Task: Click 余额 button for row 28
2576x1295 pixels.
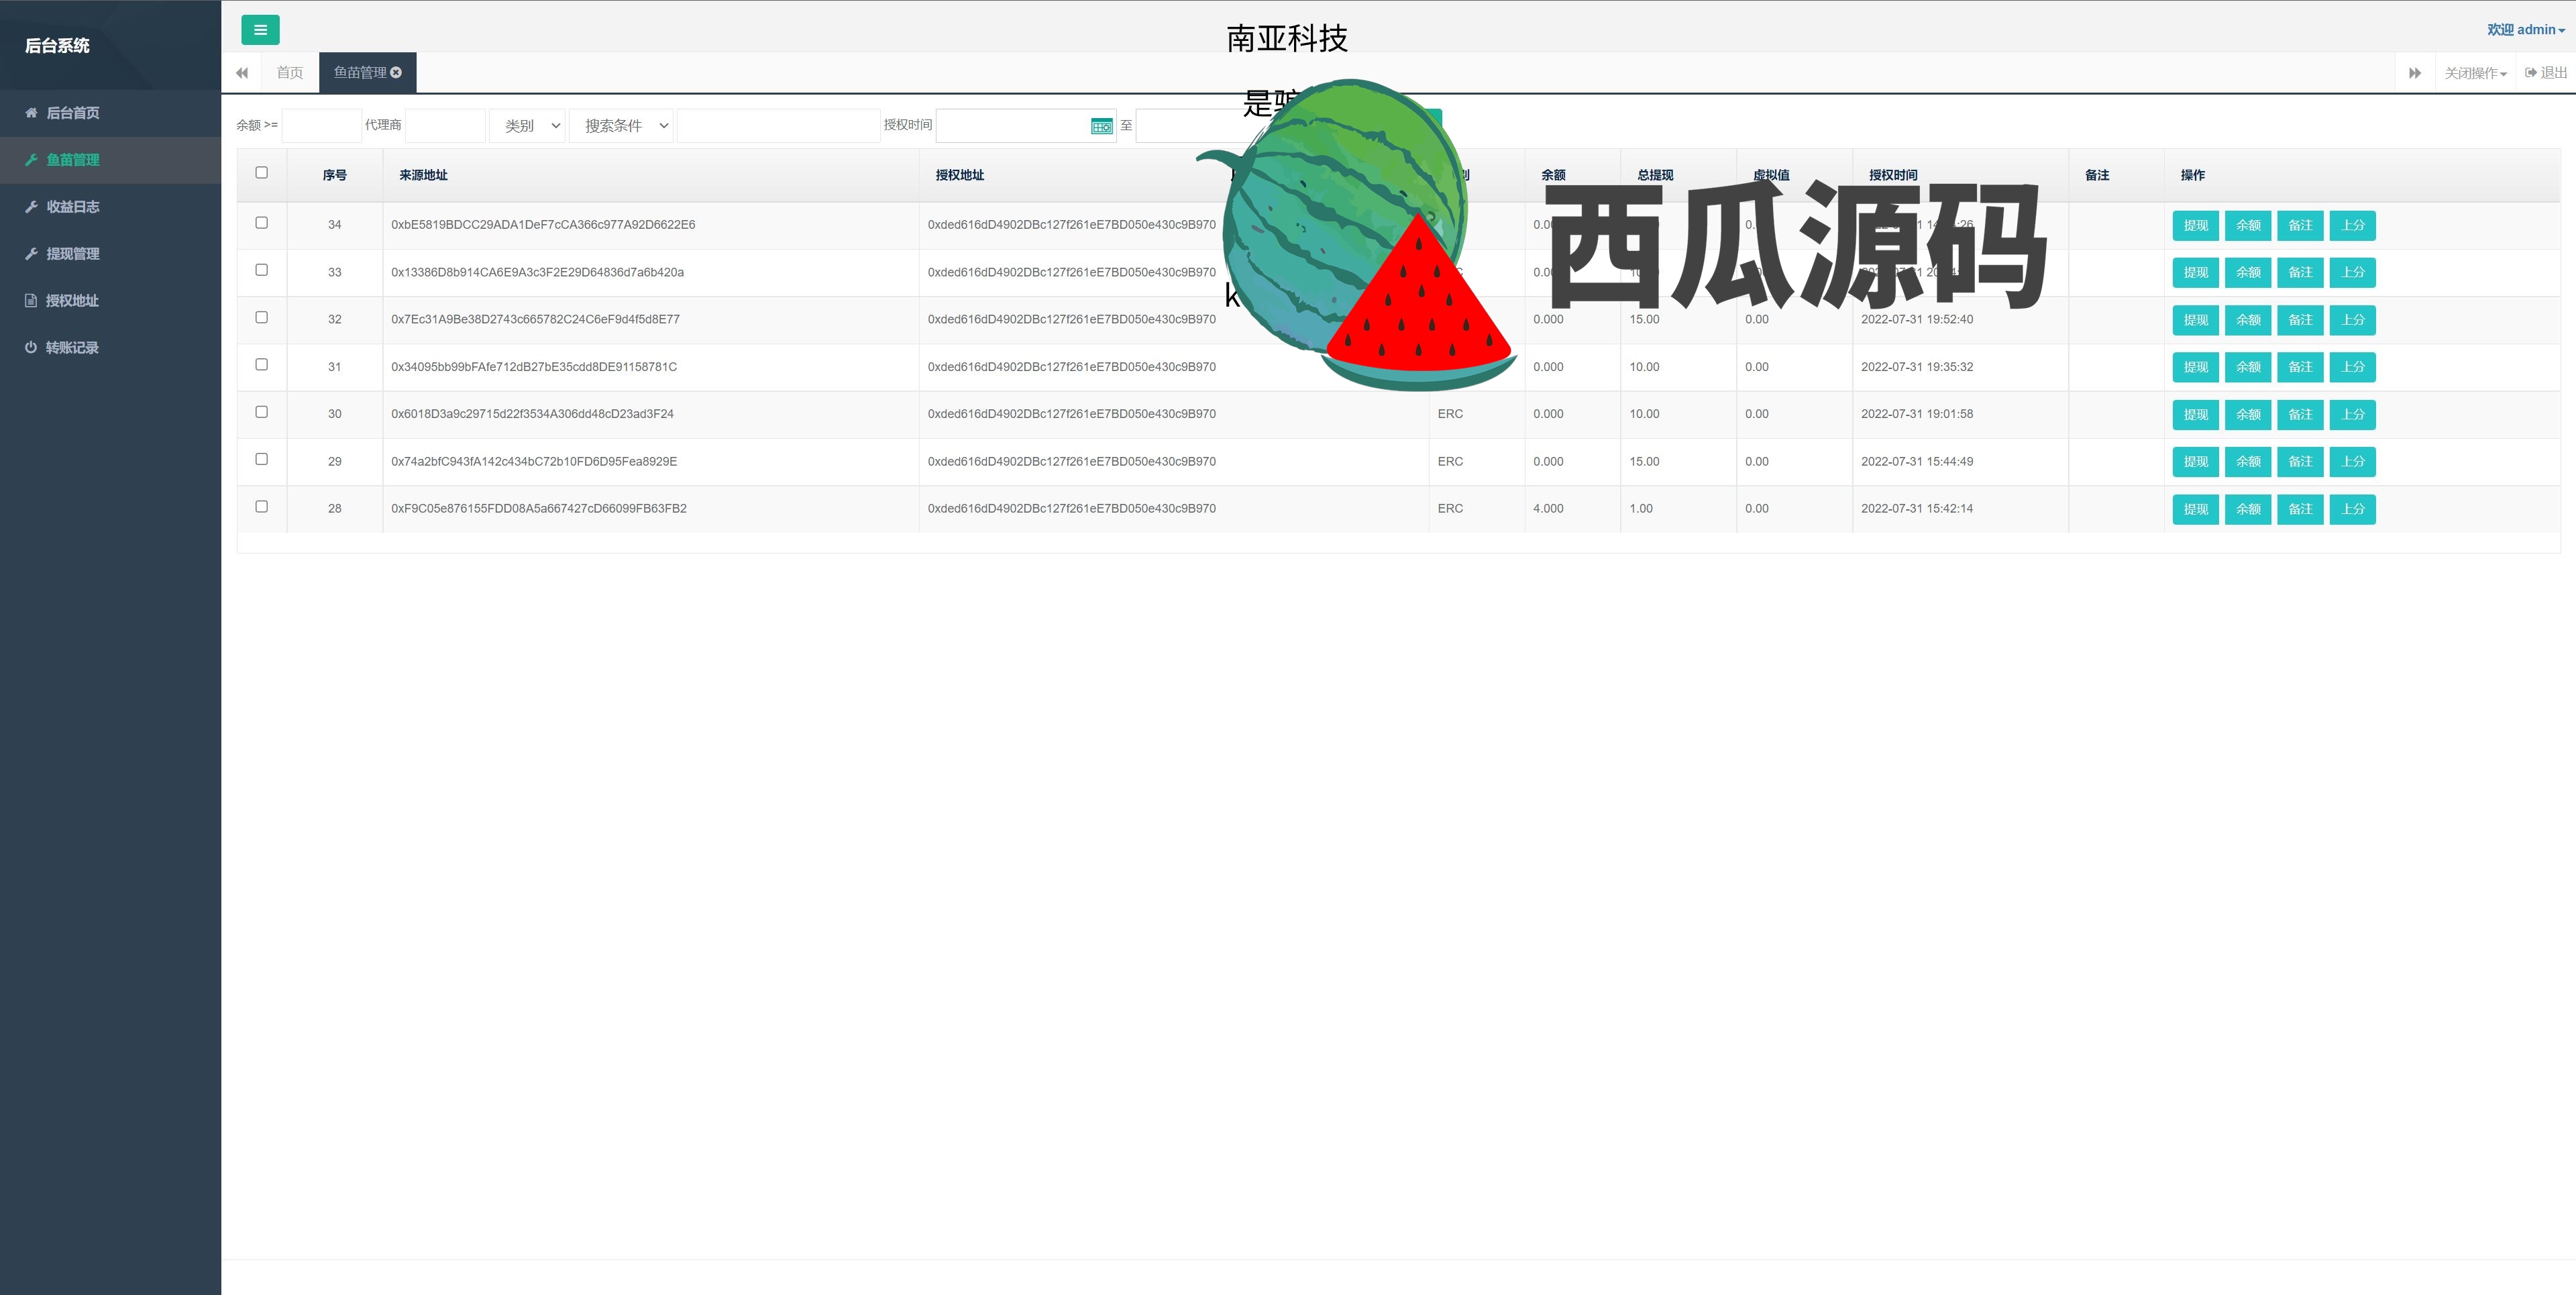Action: click(x=2248, y=509)
